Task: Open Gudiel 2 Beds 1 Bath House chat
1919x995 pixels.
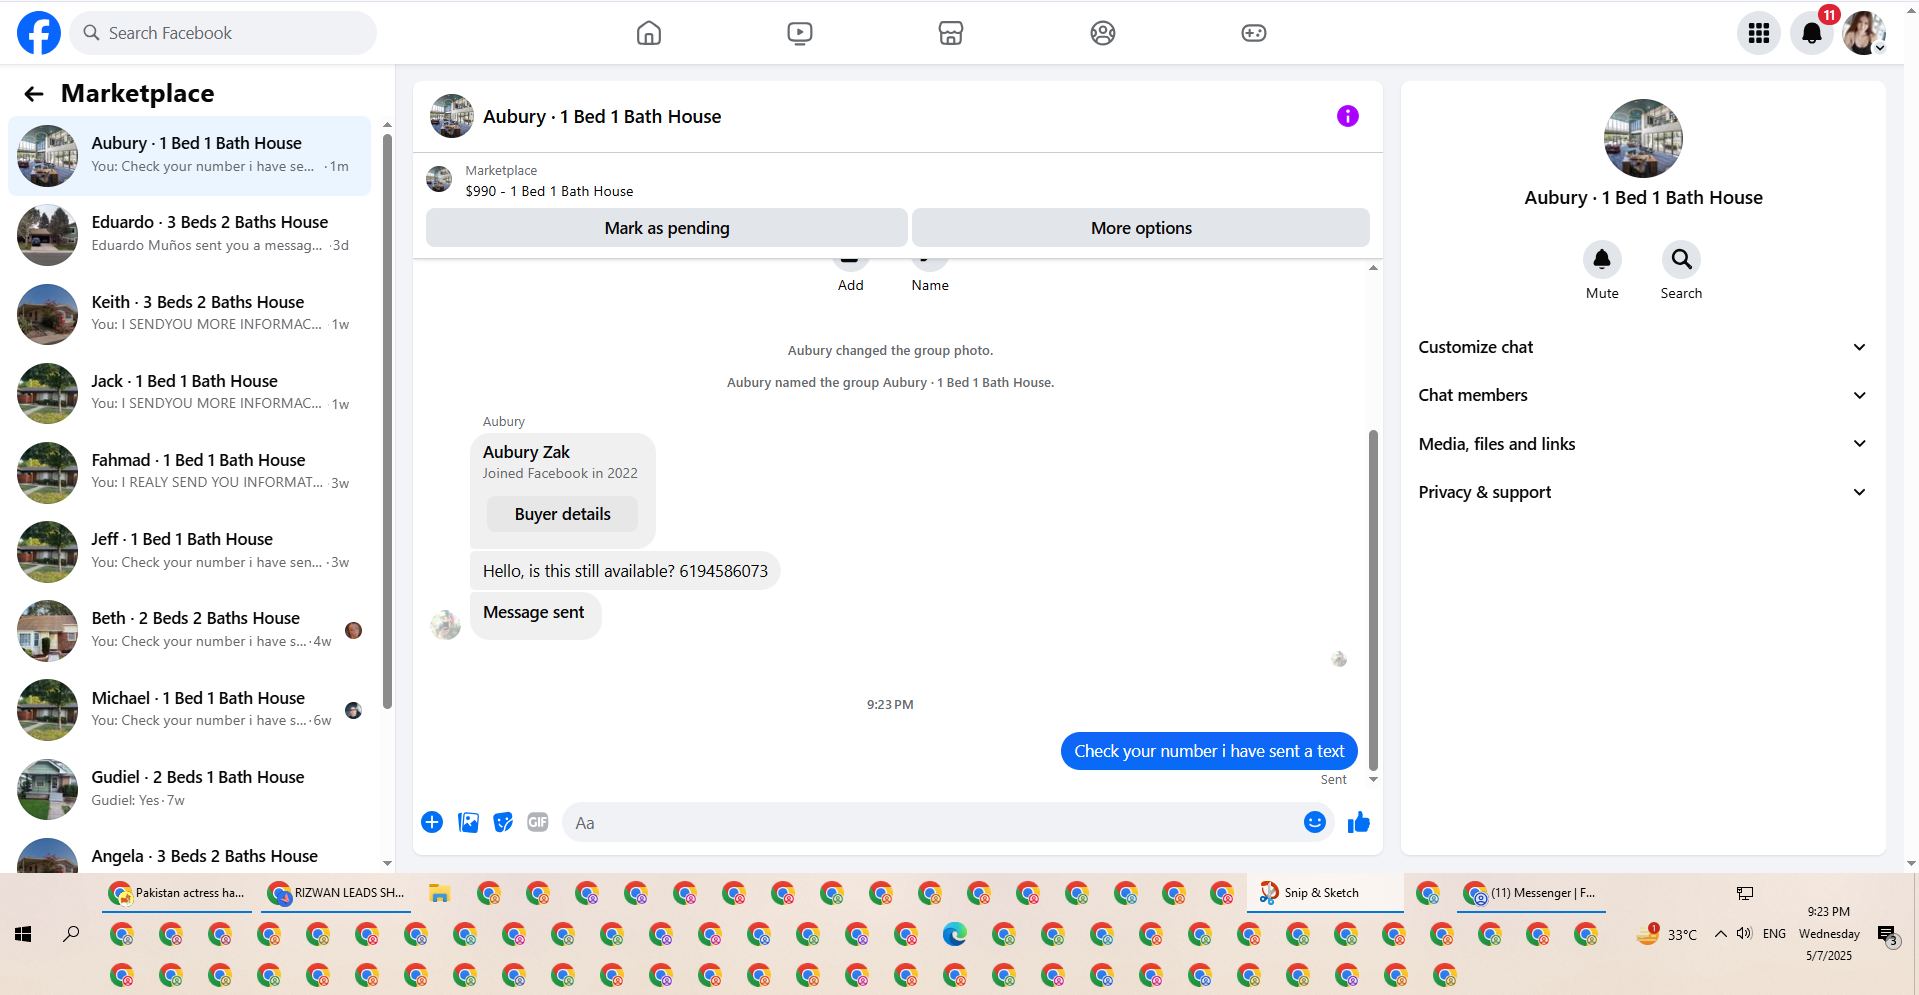Action: [x=190, y=789]
